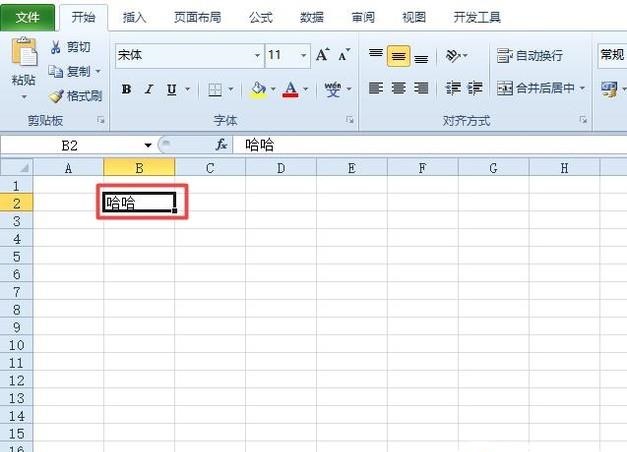Select row 2 header
This screenshot has height=452, width=627.
(x=16, y=204)
